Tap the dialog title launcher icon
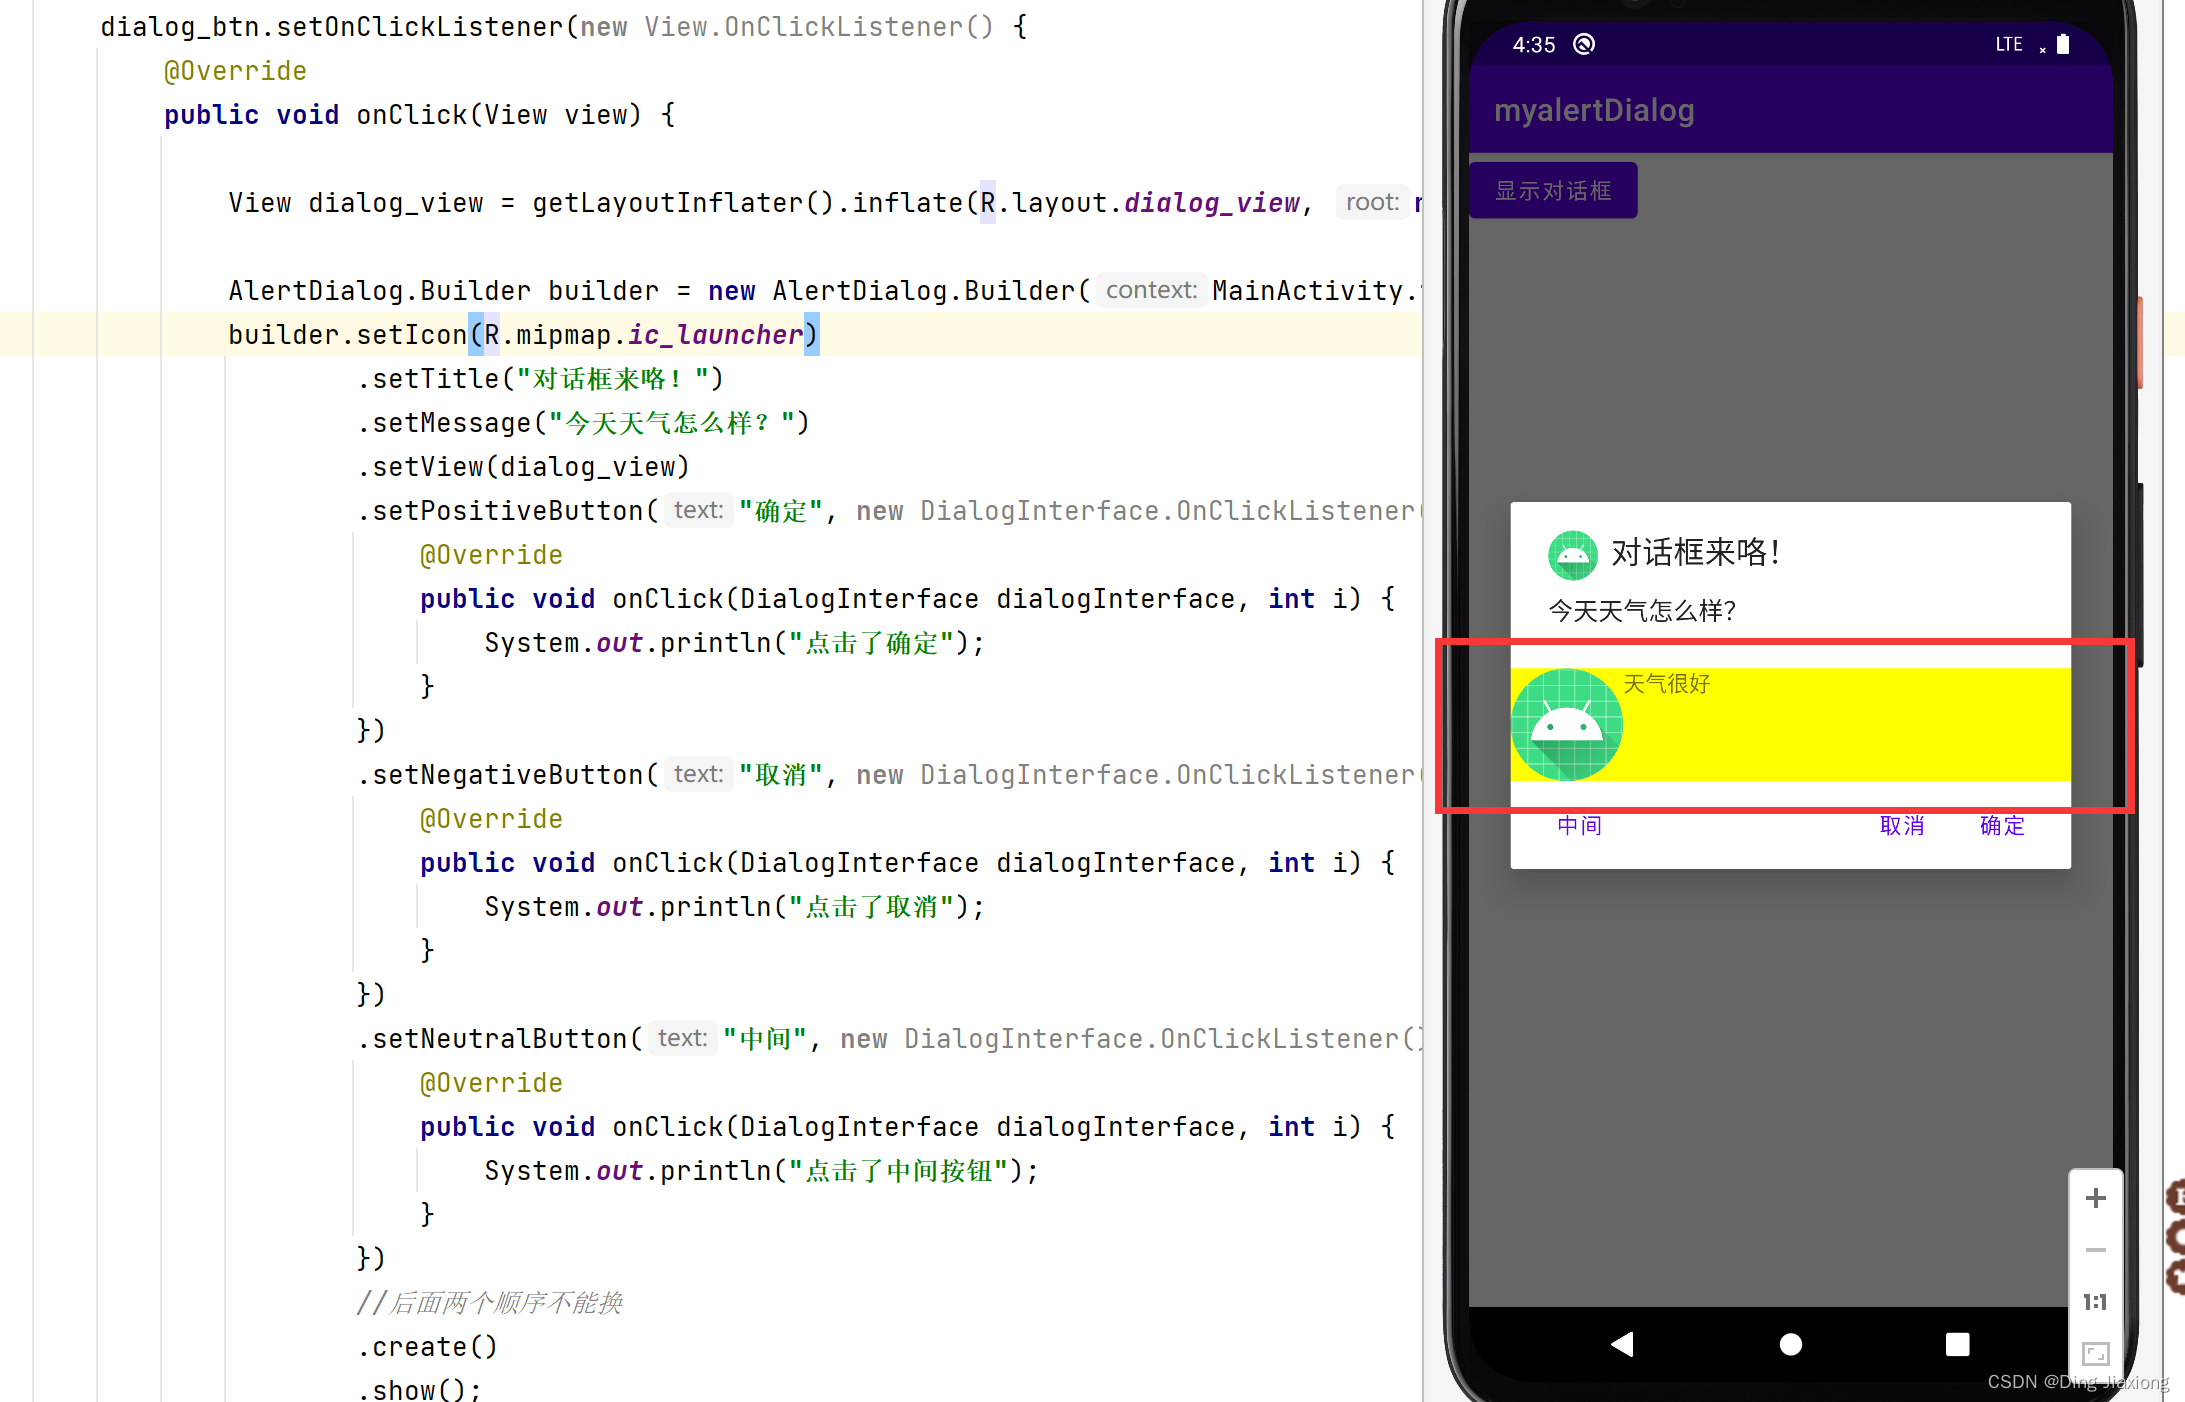Viewport: 2185px width, 1402px height. (1573, 555)
